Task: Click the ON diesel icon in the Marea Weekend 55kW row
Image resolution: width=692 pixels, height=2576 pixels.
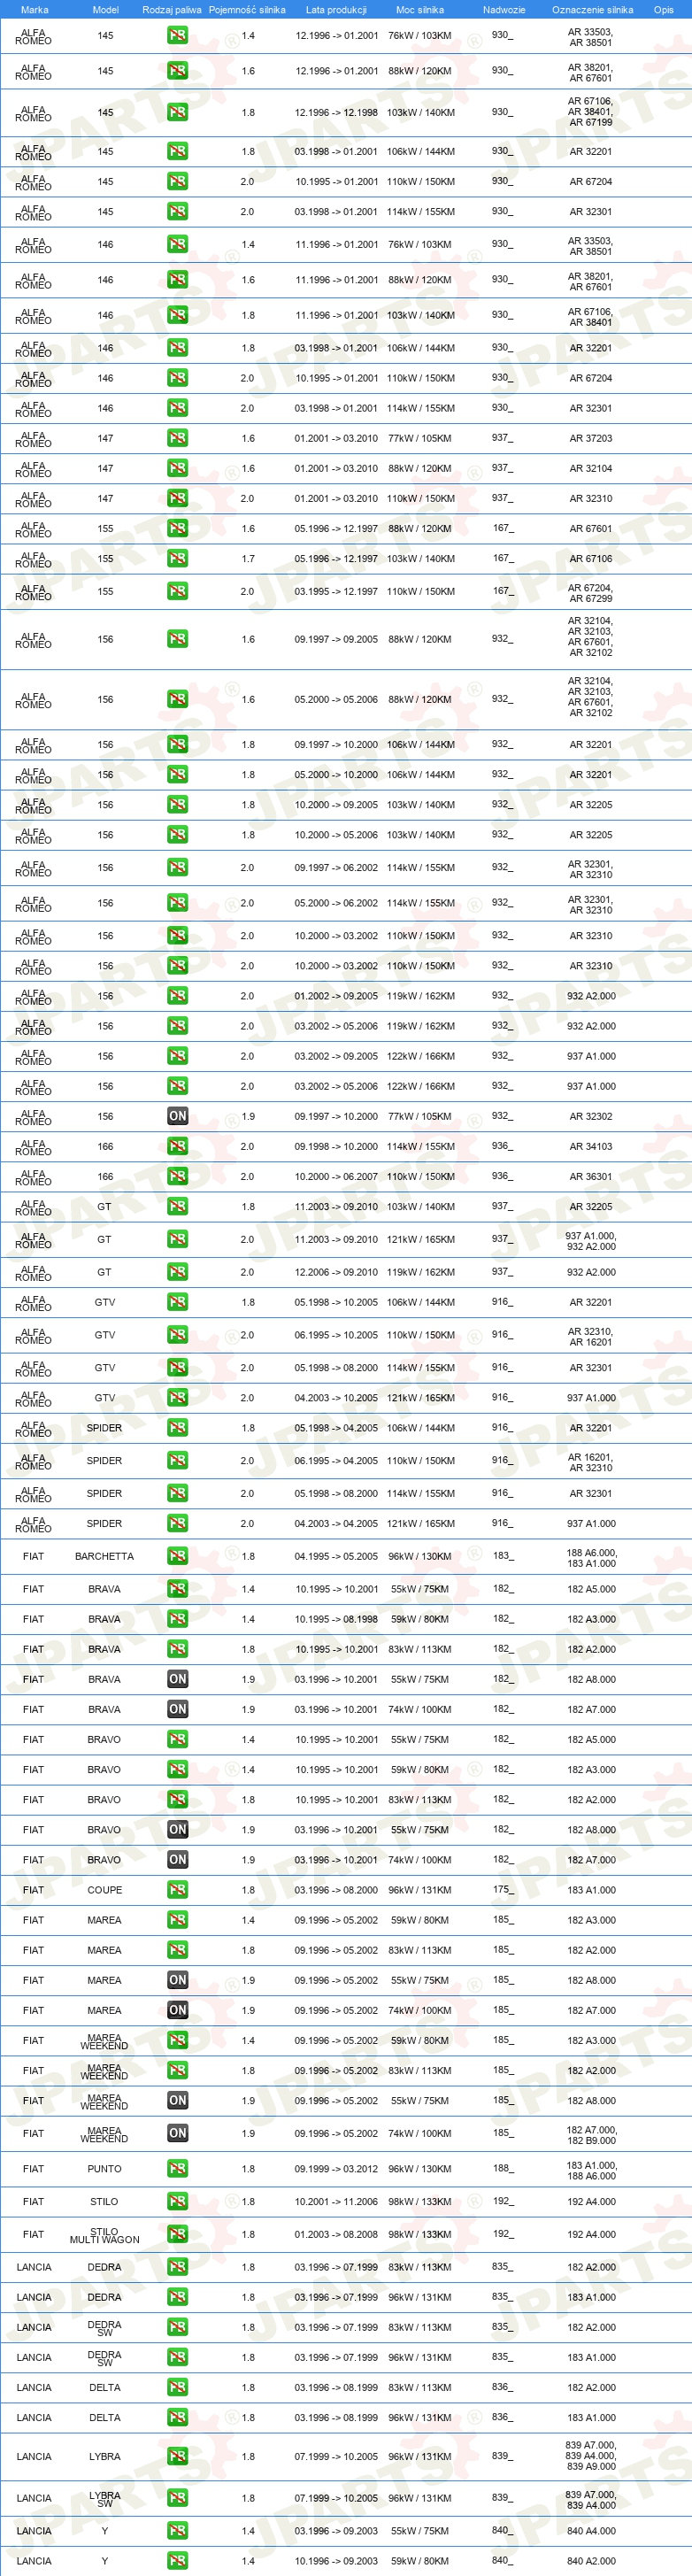Action: (177, 2100)
